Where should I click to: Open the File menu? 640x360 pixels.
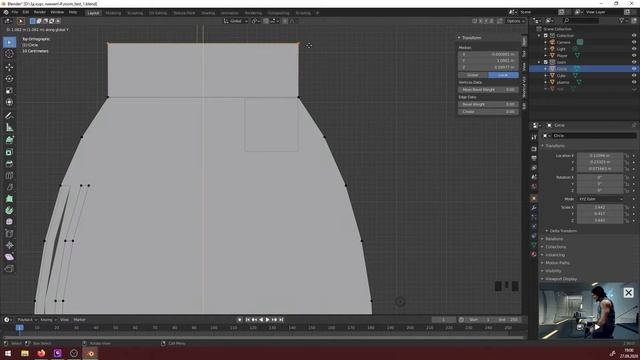(x=15, y=13)
